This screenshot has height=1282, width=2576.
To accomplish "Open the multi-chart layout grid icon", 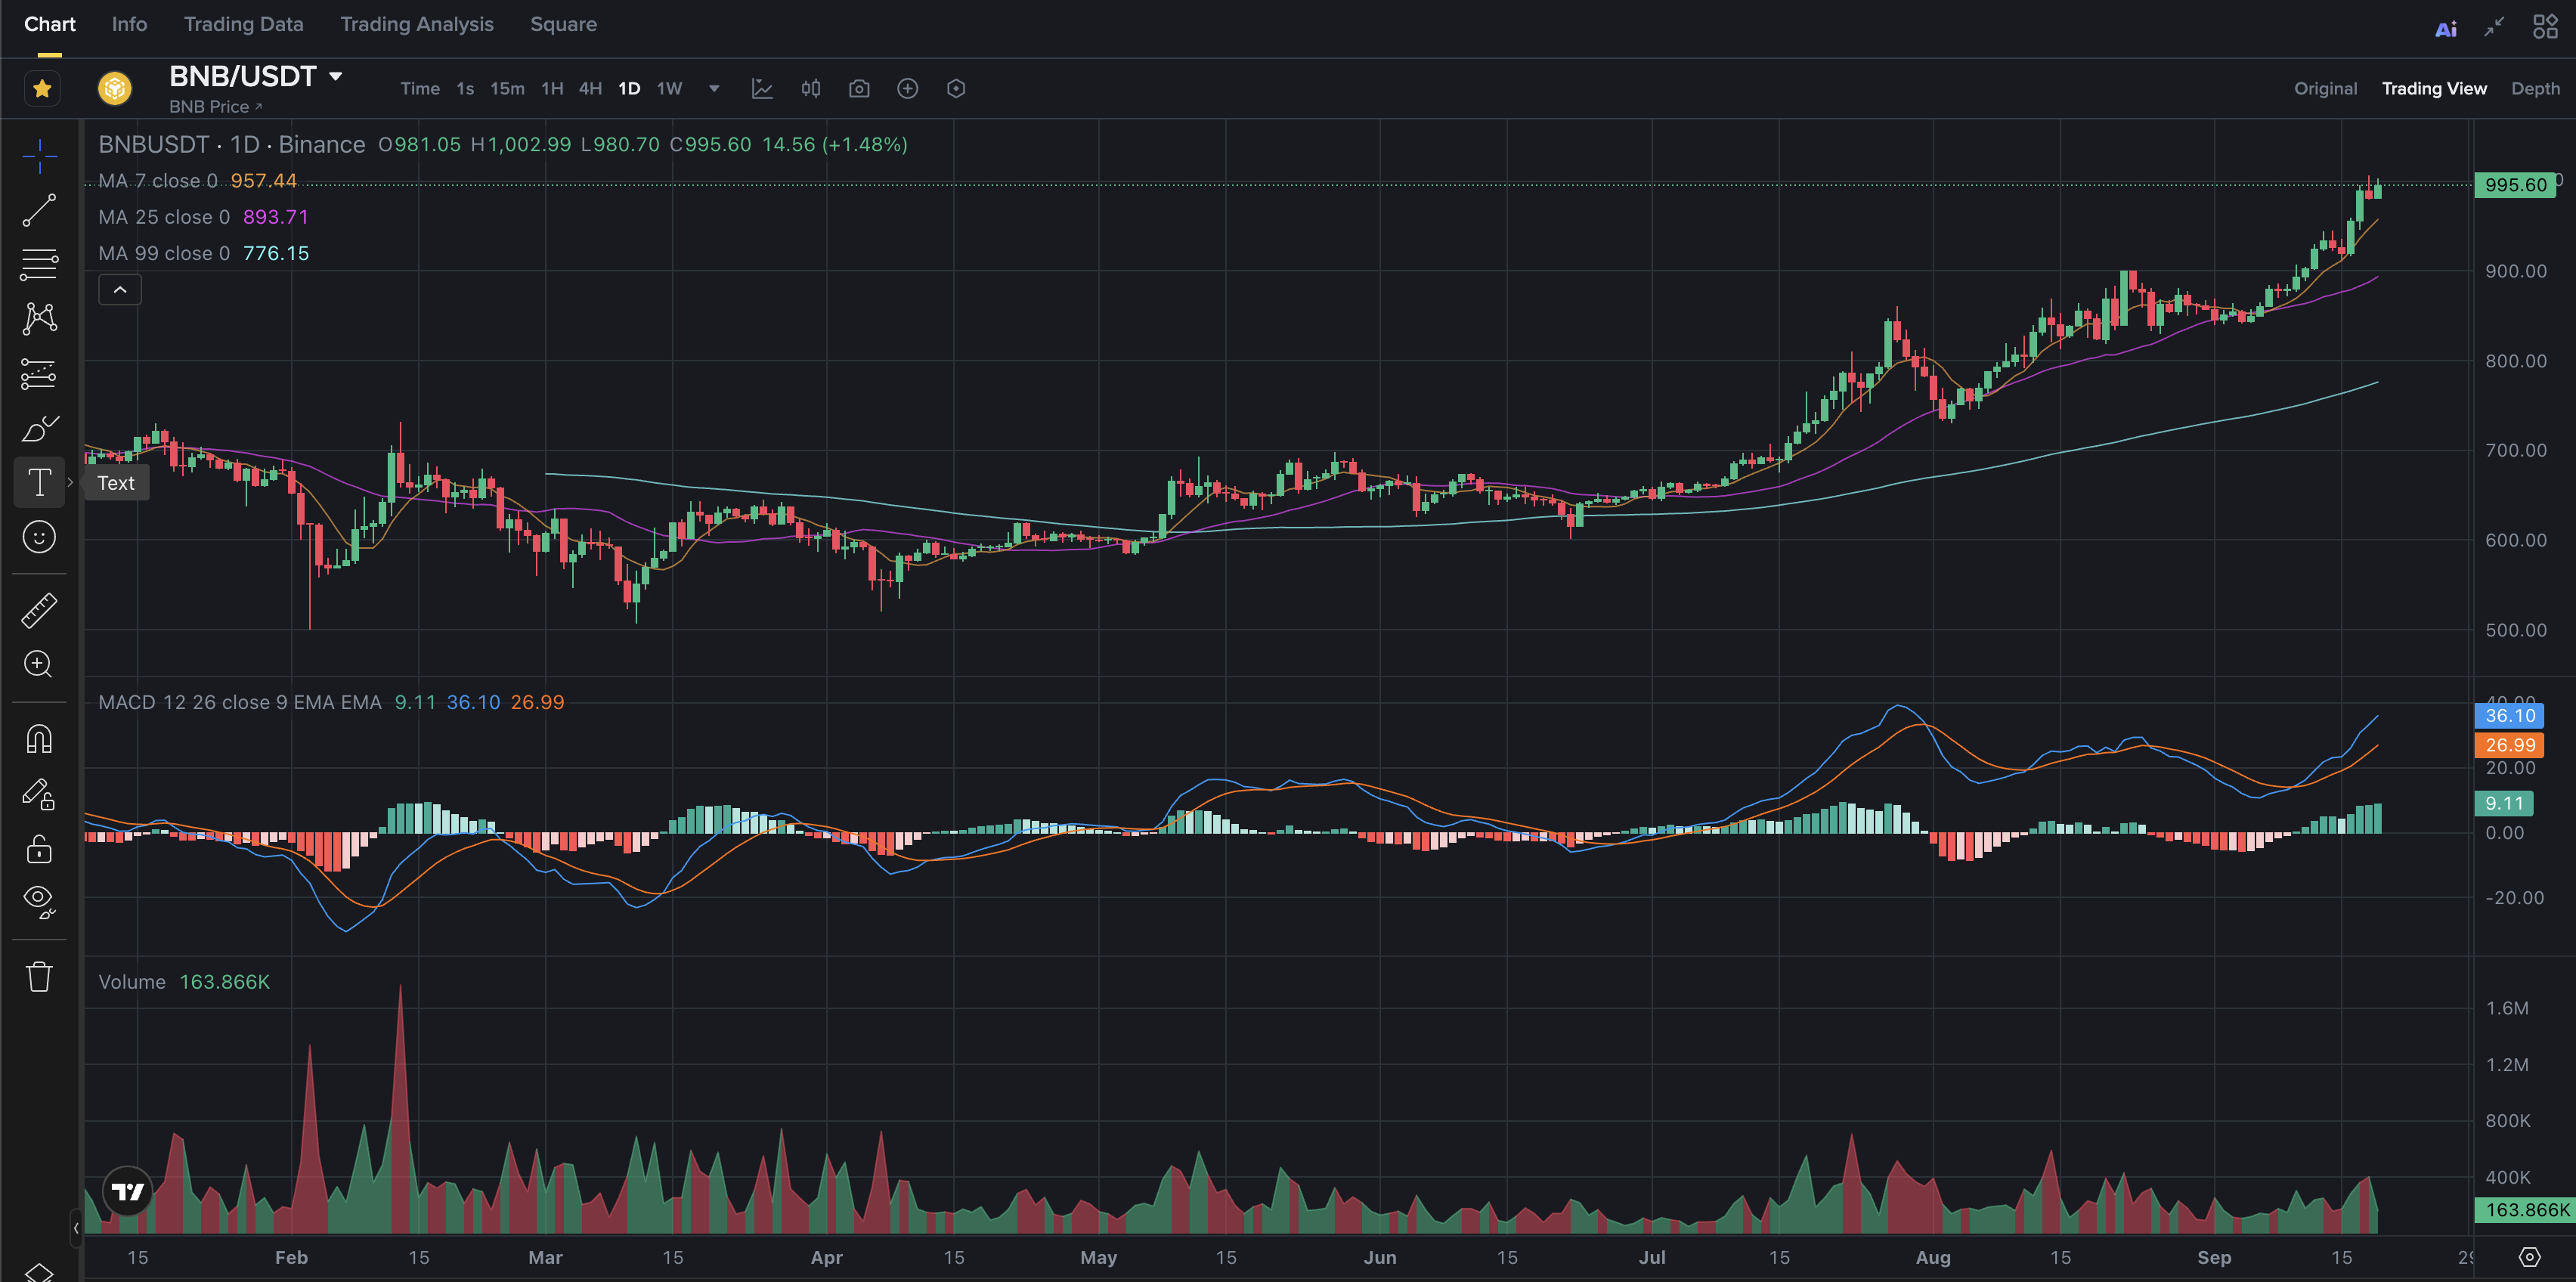I will pyautogui.click(x=2545, y=27).
